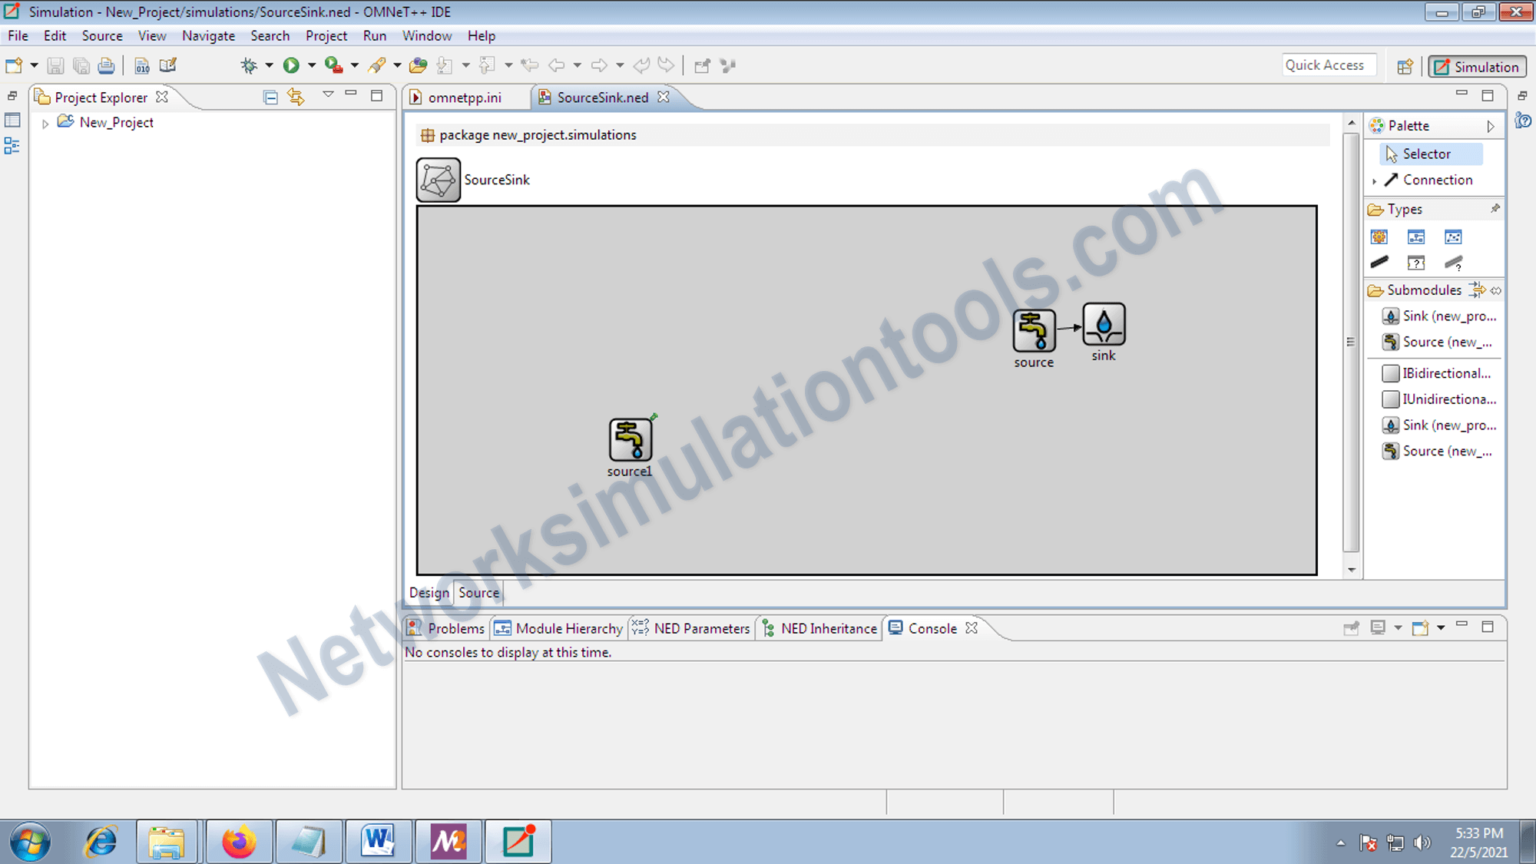Click the Run icon on the toolbar
The width and height of the screenshot is (1536, 864).
pos(292,65)
